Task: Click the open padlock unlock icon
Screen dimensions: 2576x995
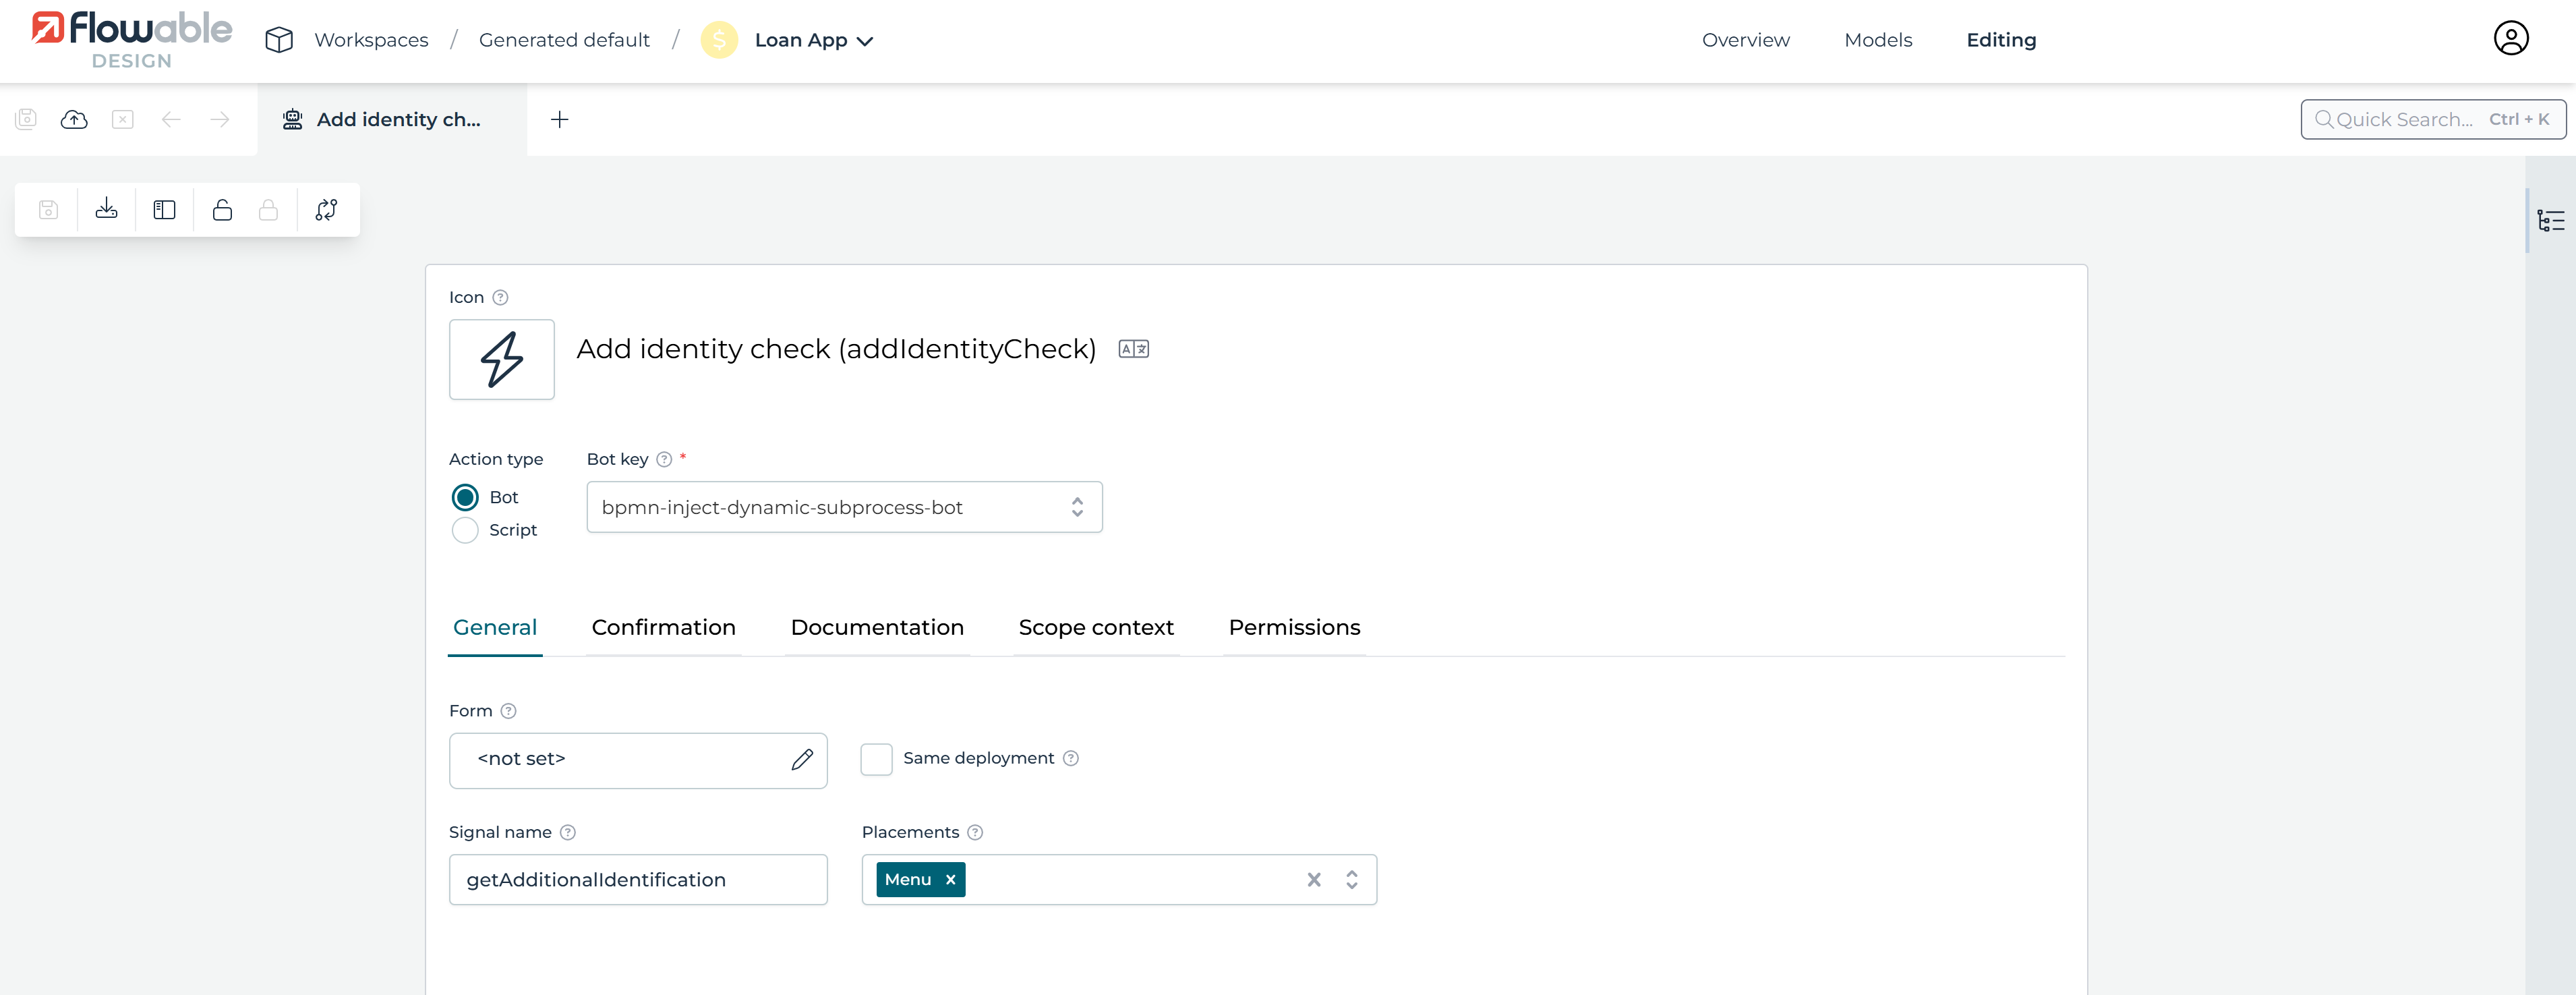Action: [x=222, y=210]
